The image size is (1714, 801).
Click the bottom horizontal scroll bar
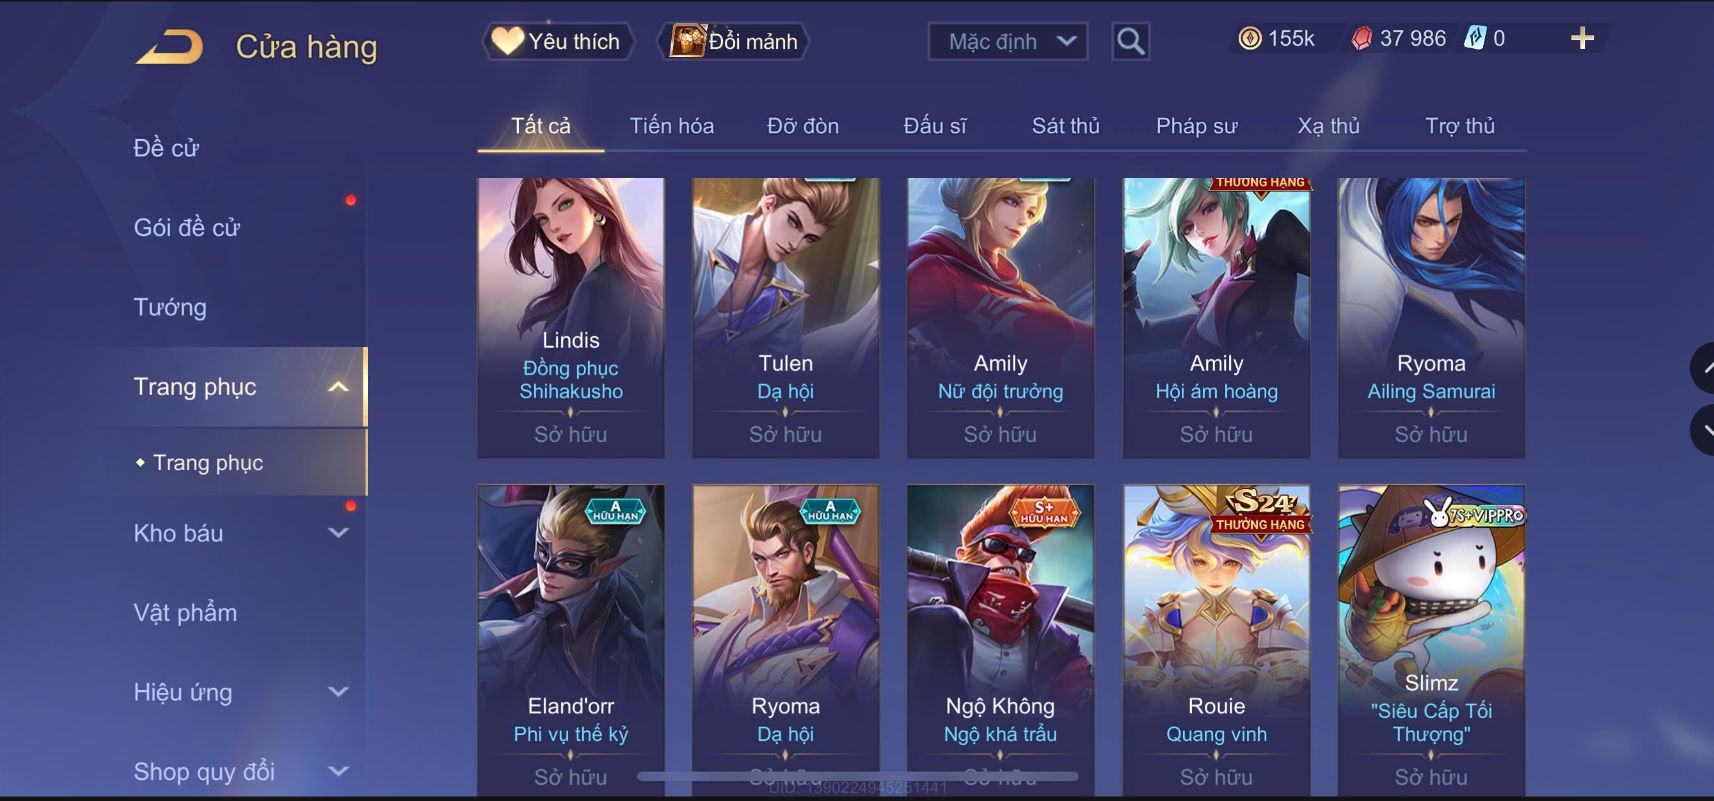pyautogui.click(x=858, y=776)
